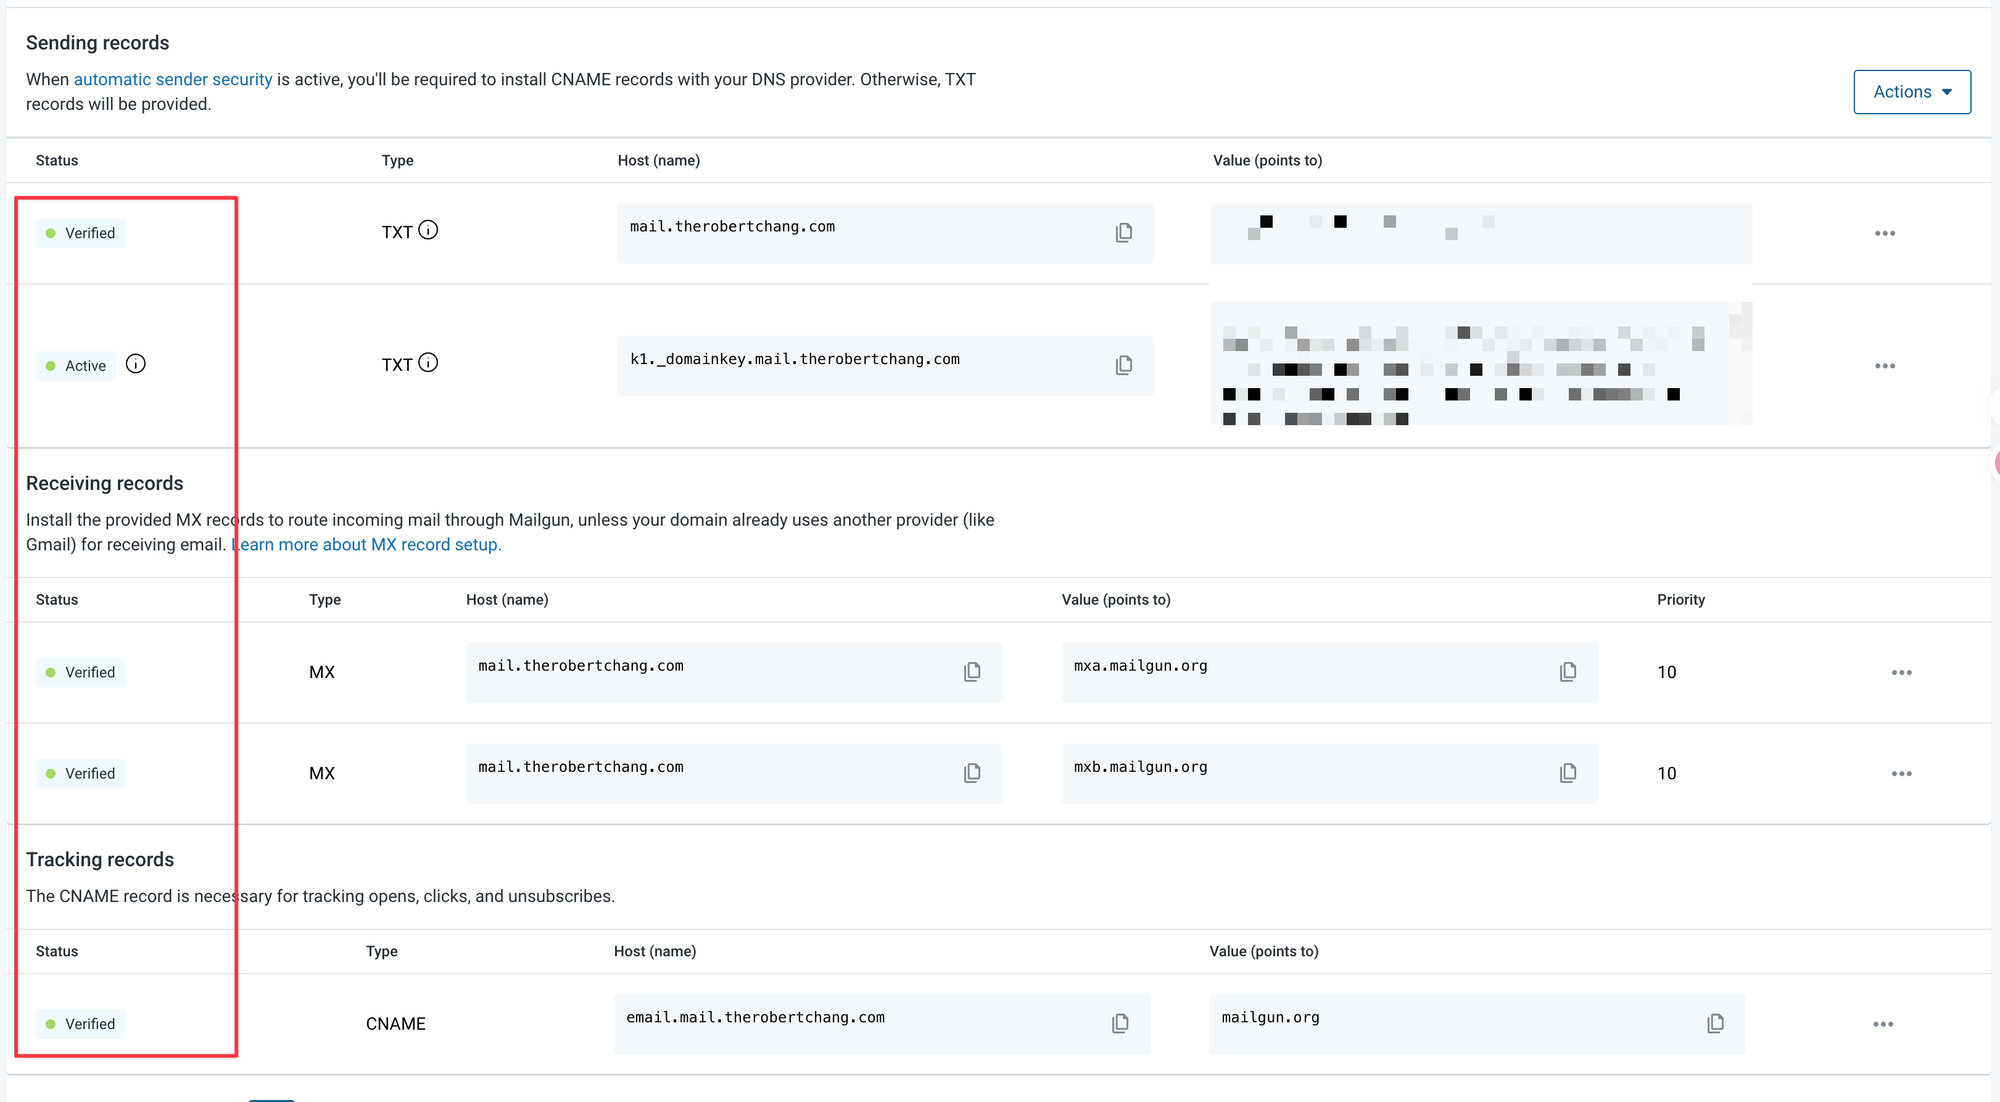Copy host name of mxa MX record
Screen dimensions: 2000x1102
coord(972,672)
